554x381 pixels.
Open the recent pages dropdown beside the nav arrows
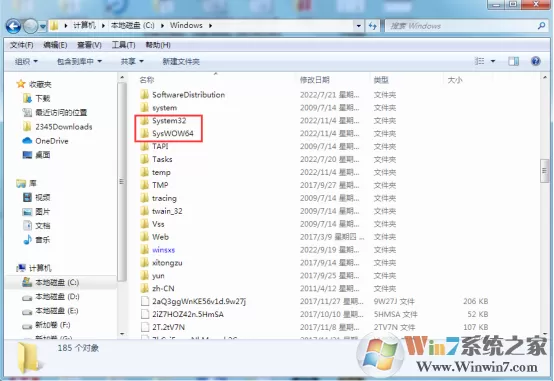click(43, 26)
